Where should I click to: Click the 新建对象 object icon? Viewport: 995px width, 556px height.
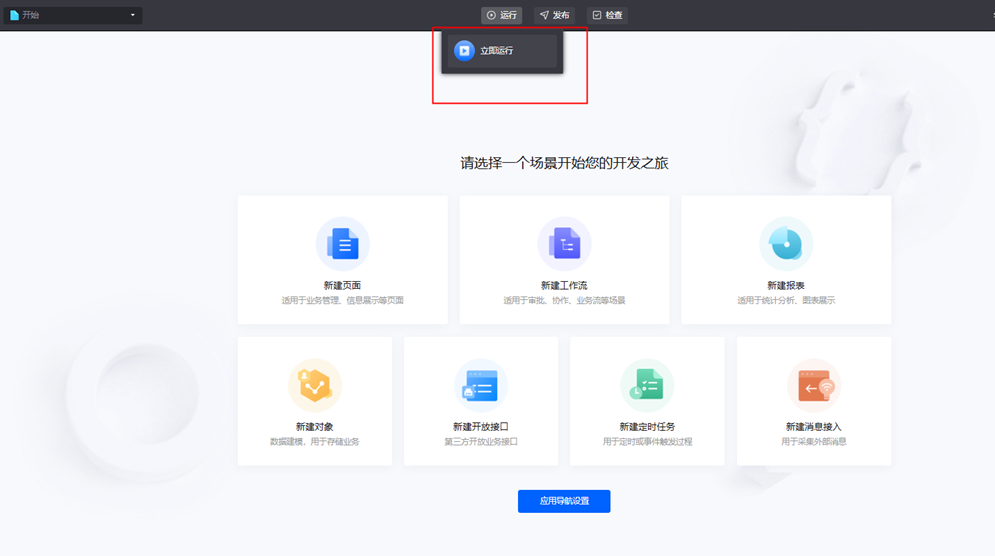tap(315, 385)
